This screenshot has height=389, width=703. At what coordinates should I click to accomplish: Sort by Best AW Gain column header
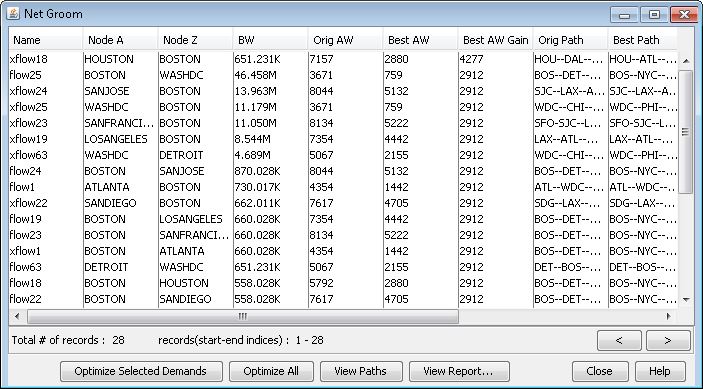[495, 40]
